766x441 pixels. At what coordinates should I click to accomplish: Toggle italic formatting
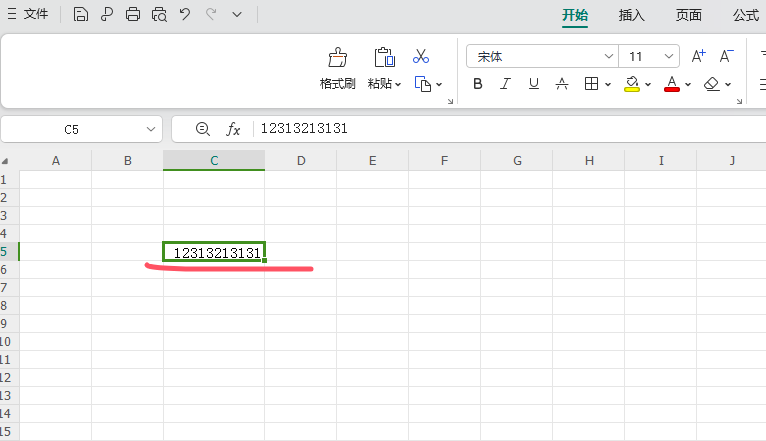point(506,84)
